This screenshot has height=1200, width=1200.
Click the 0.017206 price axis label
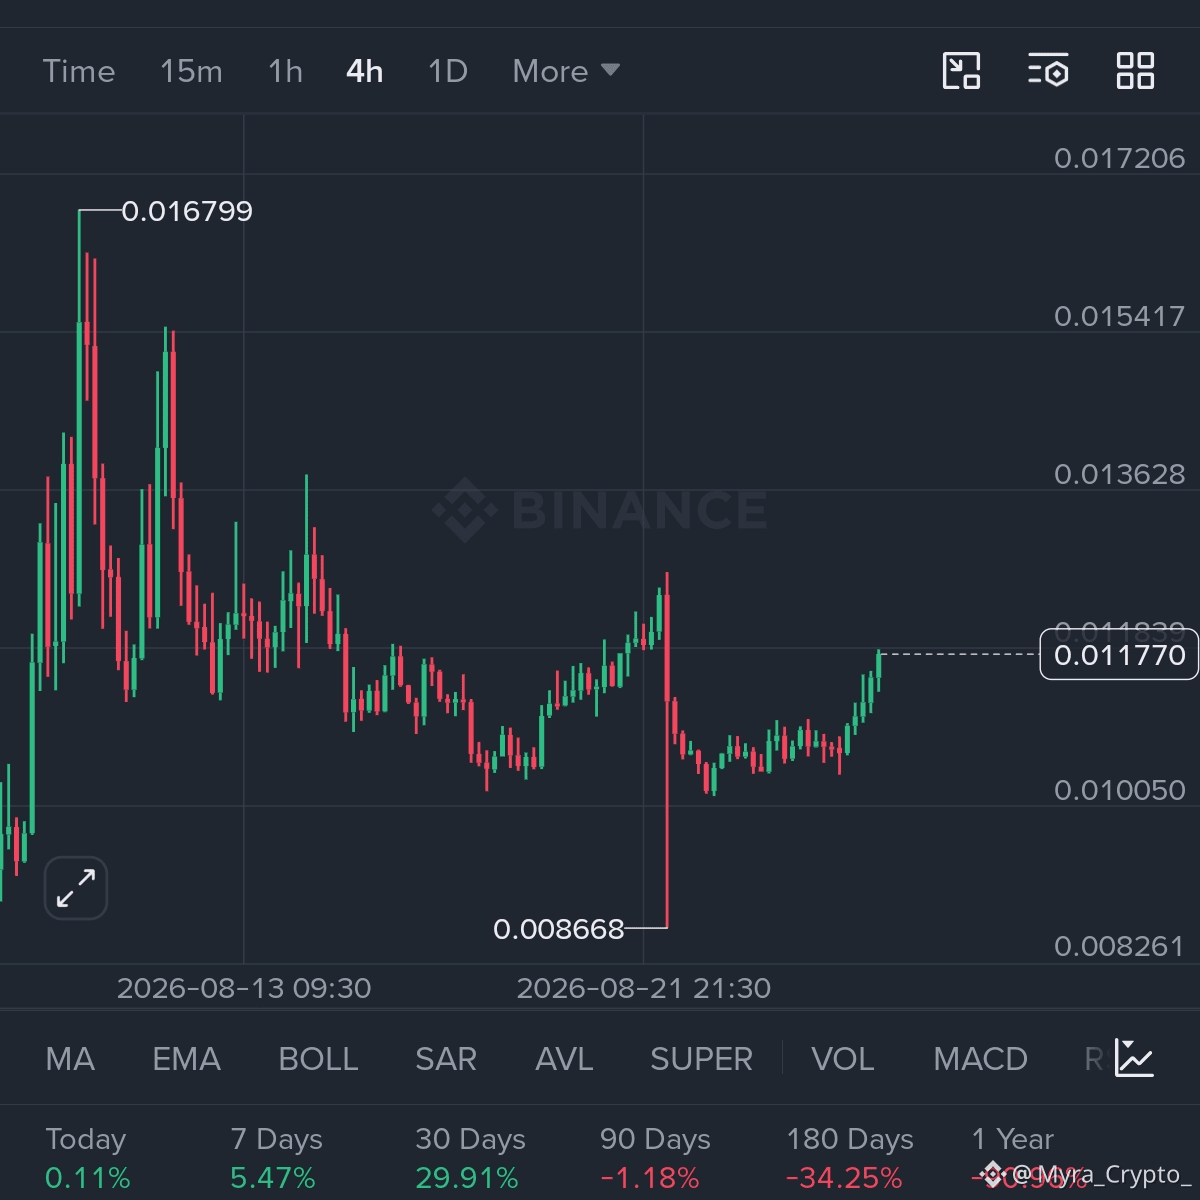point(1119,158)
